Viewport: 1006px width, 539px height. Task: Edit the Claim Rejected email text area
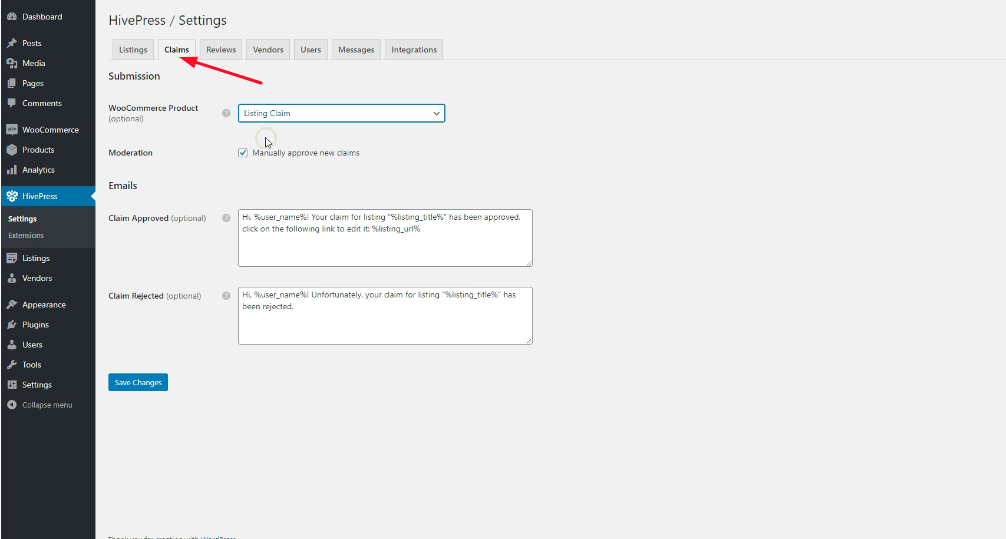point(385,316)
